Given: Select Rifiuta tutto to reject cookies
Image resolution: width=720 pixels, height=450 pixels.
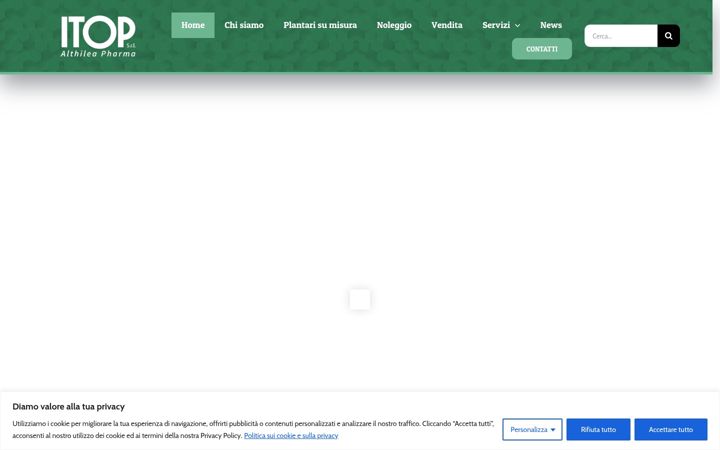Looking at the screenshot, I should coord(598,429).
